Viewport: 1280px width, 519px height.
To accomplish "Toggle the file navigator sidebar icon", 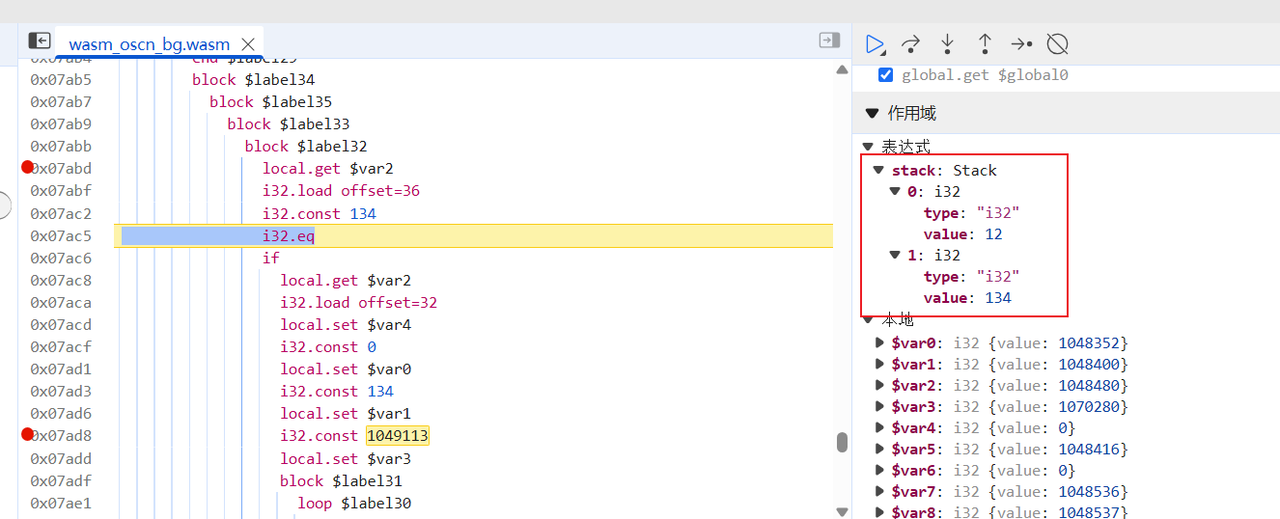I will point(39,41).
